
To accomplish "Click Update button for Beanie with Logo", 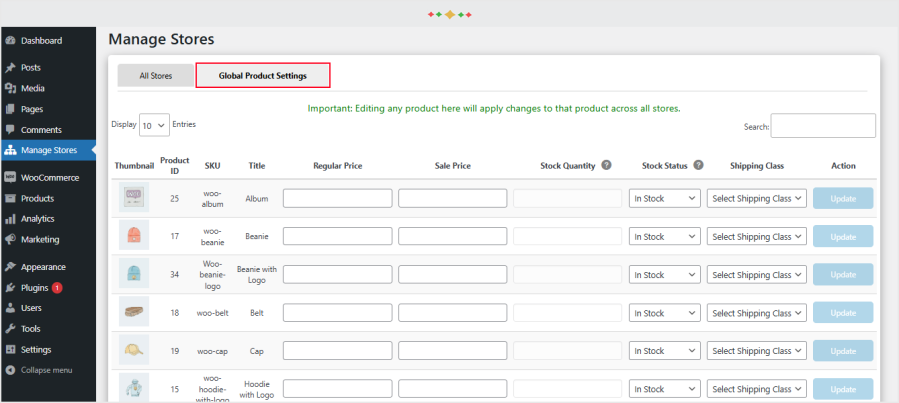I will (843, 275).
